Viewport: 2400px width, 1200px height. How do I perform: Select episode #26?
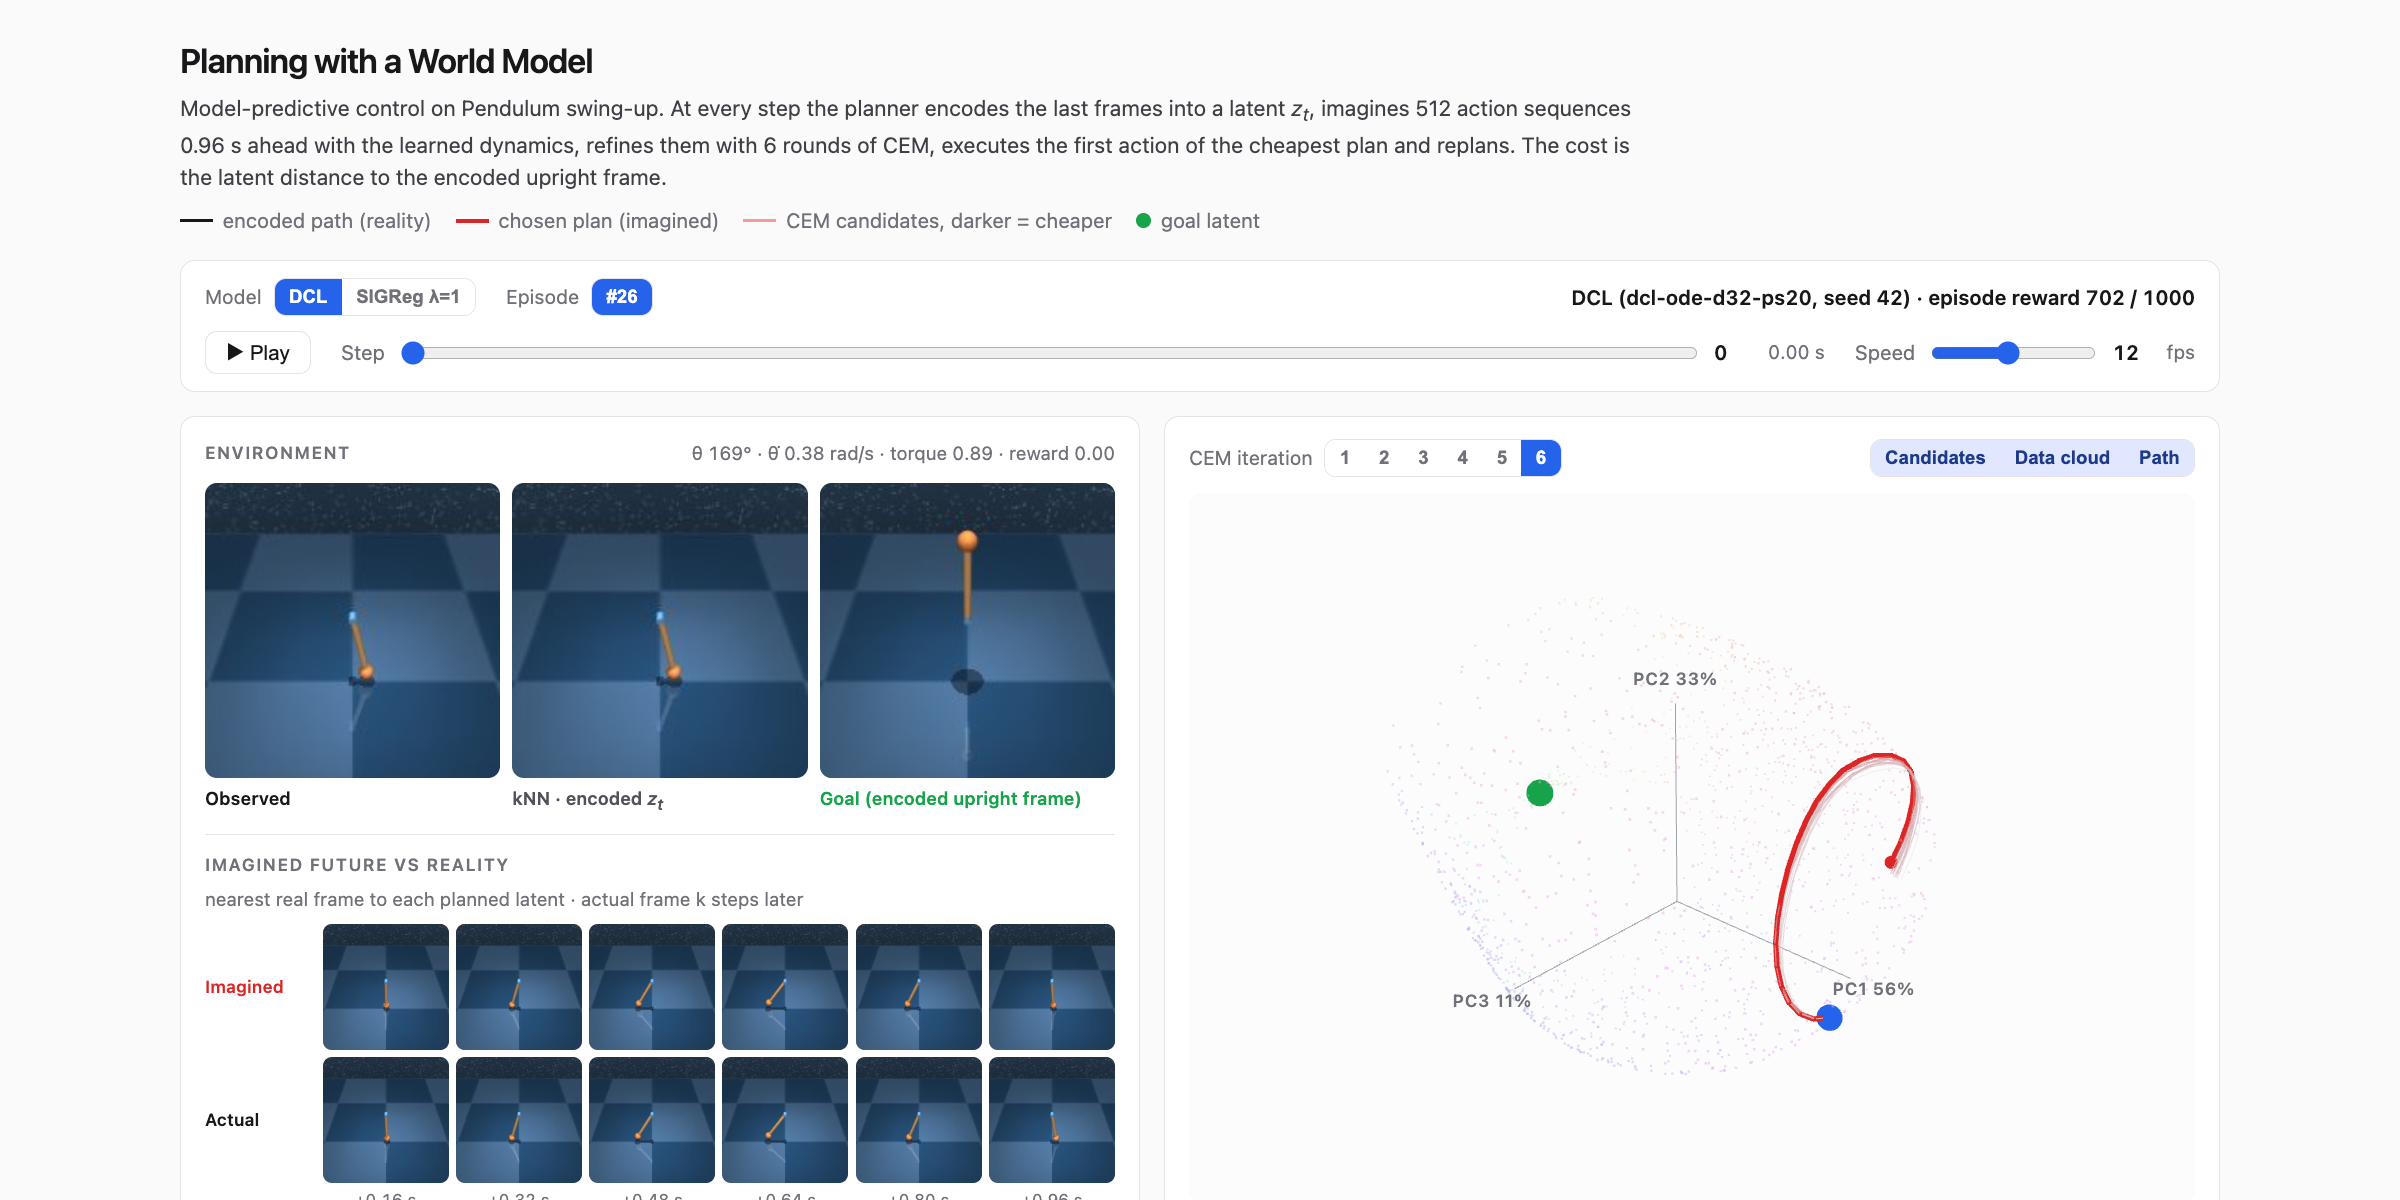point(621,297)
